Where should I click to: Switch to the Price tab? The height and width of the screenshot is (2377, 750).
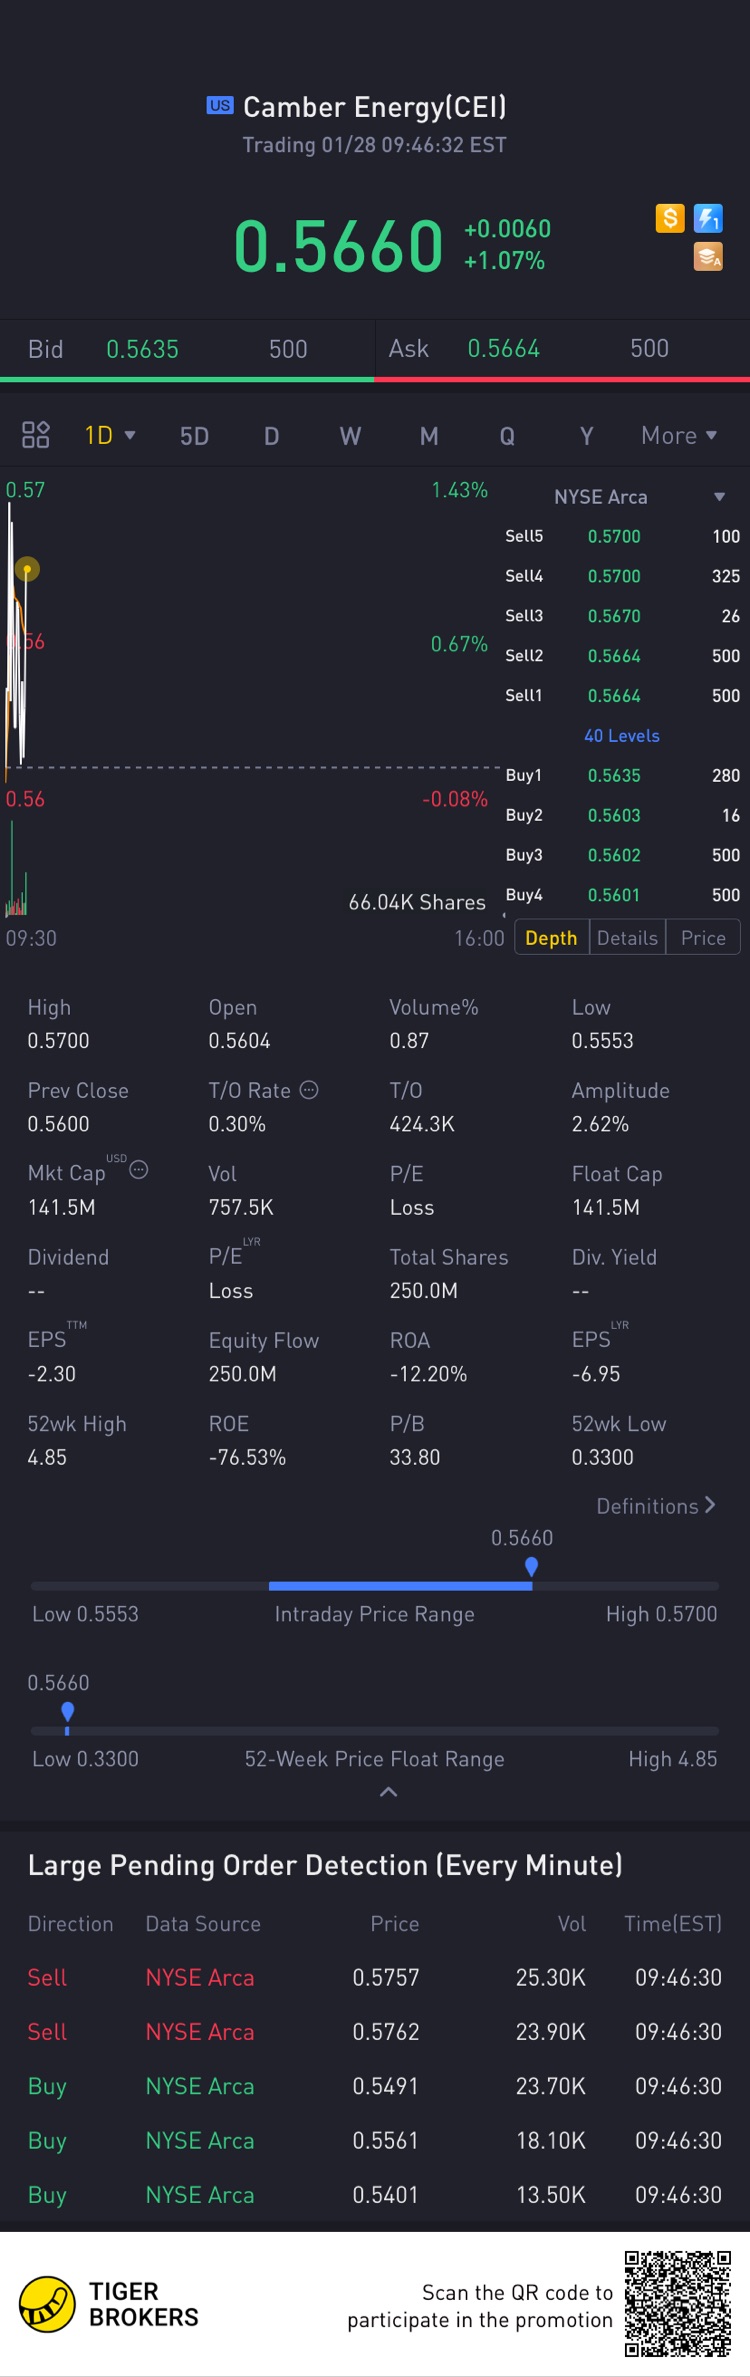click(703, 938)
